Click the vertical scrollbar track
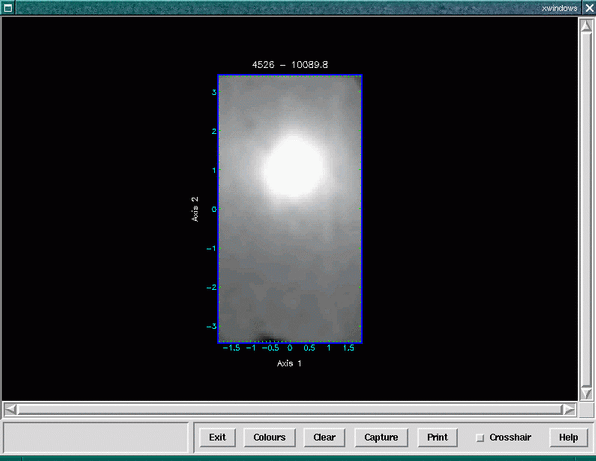 click(x=586, y=209)
